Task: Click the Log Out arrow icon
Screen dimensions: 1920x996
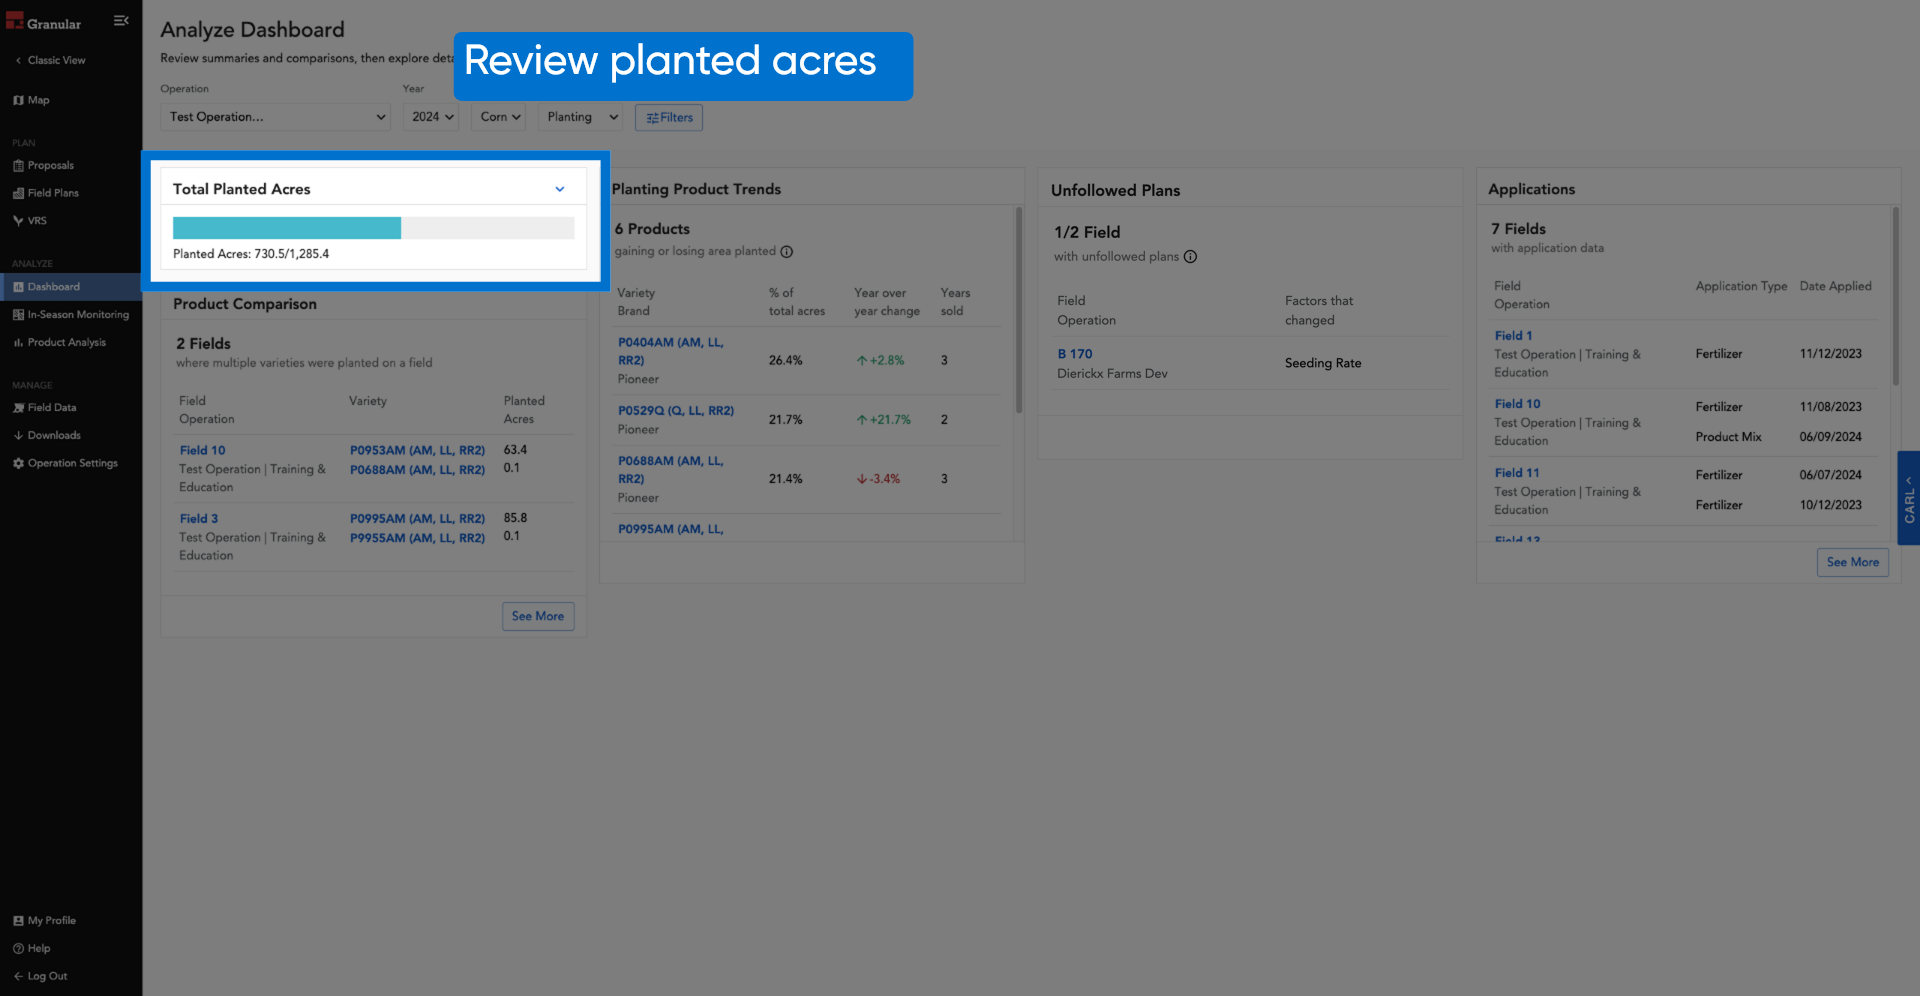Action: 18,977
